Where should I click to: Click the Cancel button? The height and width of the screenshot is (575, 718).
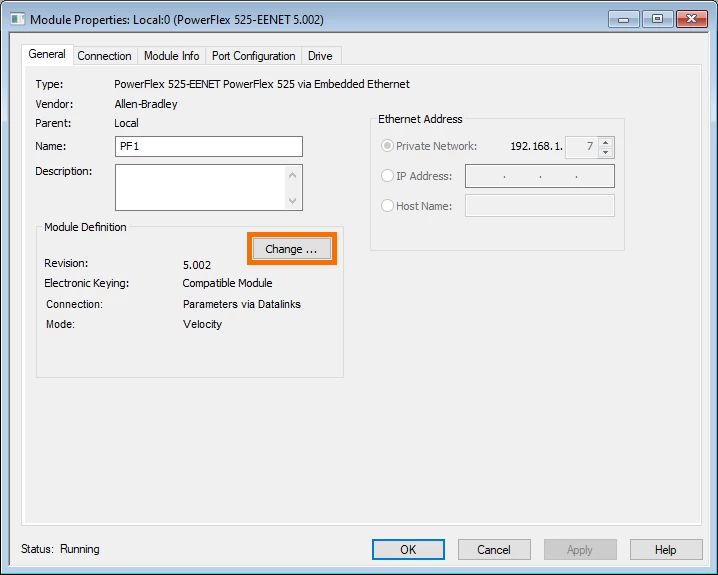[494, 549]
